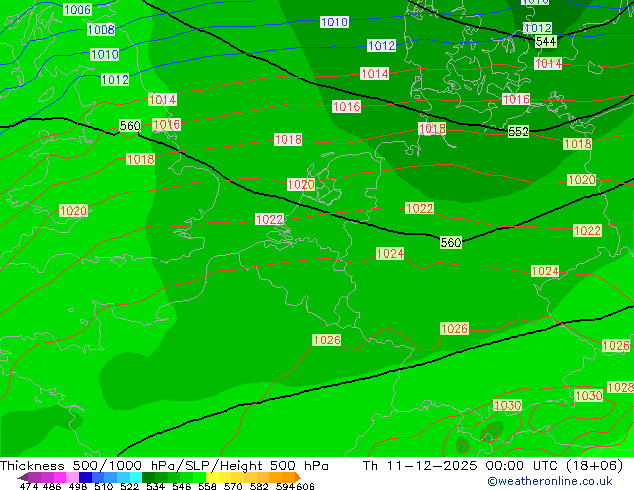
Task: Pick the bright yellow swatch above 558
Action: pos(212,477)
